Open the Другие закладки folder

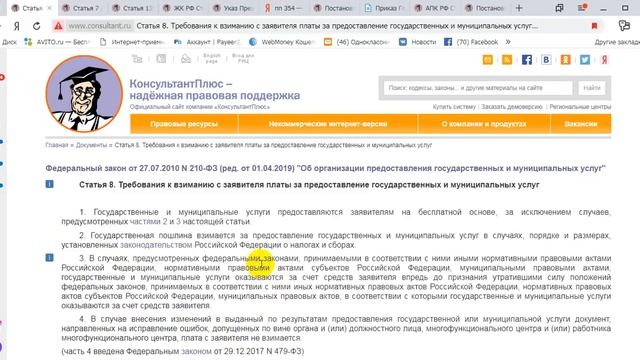click(617, 42)
